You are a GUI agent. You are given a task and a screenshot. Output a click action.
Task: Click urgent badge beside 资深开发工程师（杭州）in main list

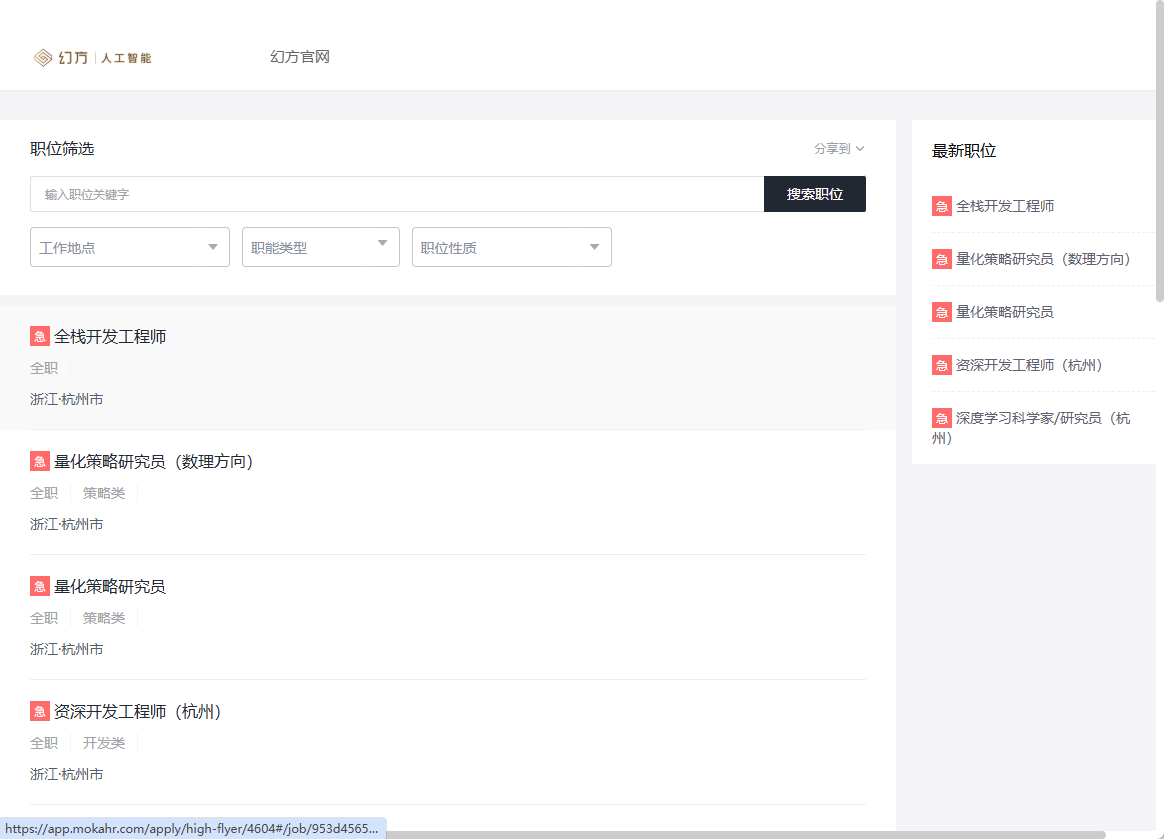click(x=40, y=712)
